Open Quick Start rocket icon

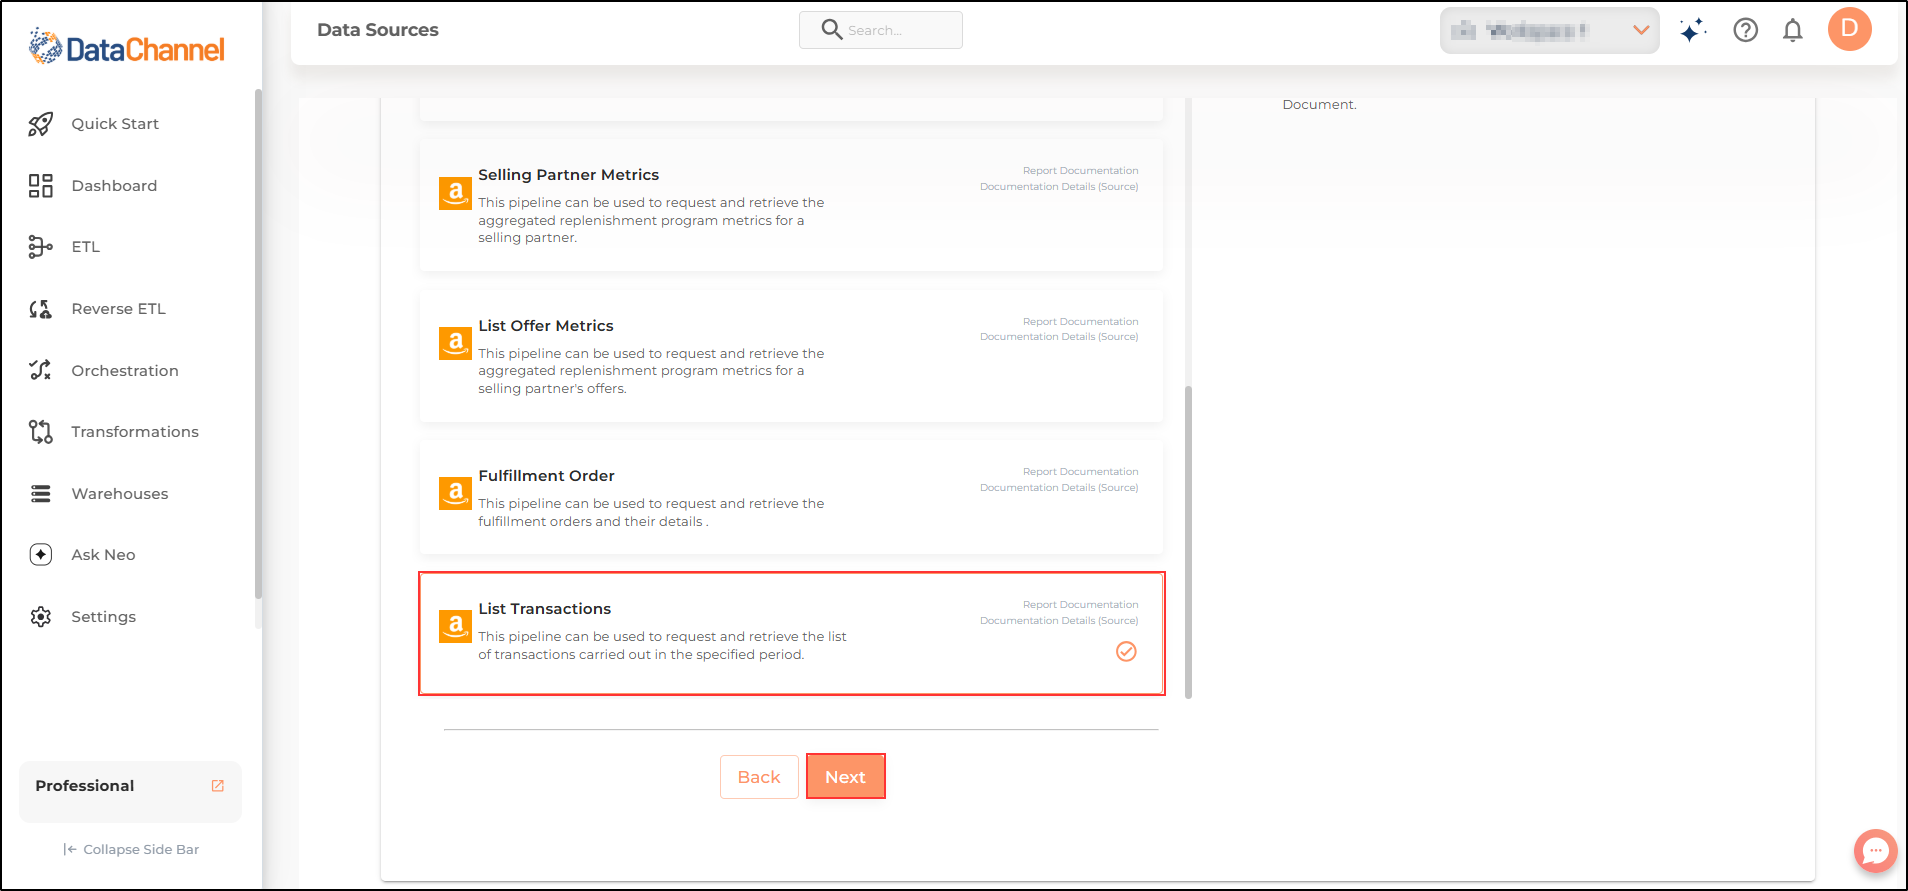40,124
